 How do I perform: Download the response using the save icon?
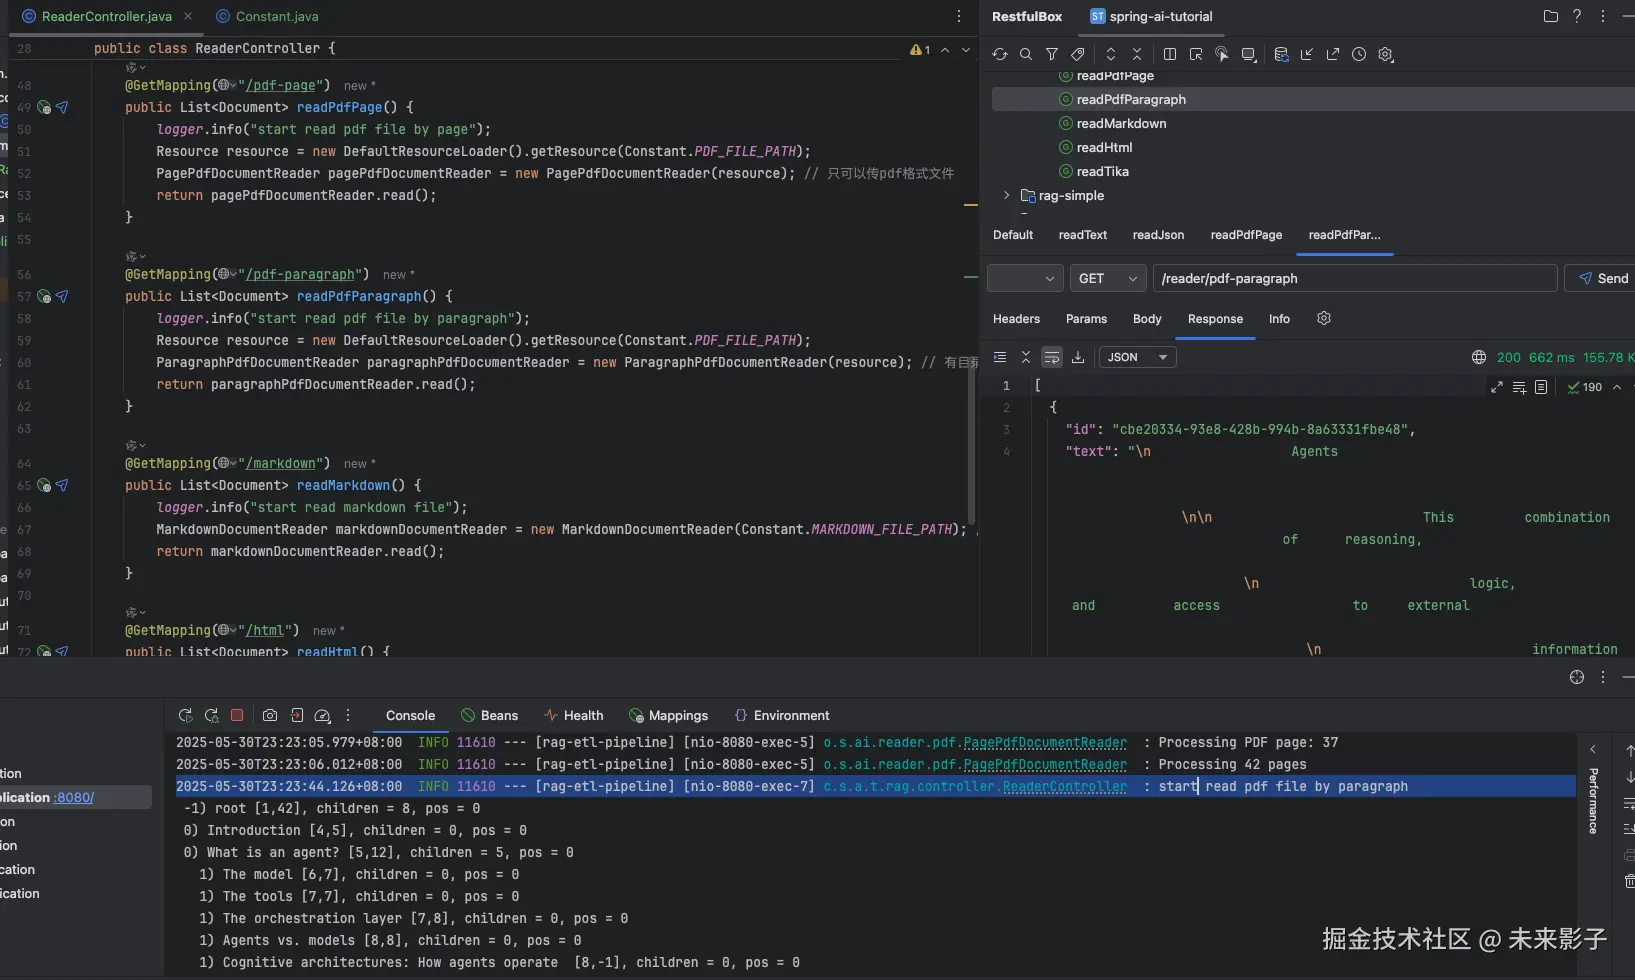click(x=1078, y=357)
